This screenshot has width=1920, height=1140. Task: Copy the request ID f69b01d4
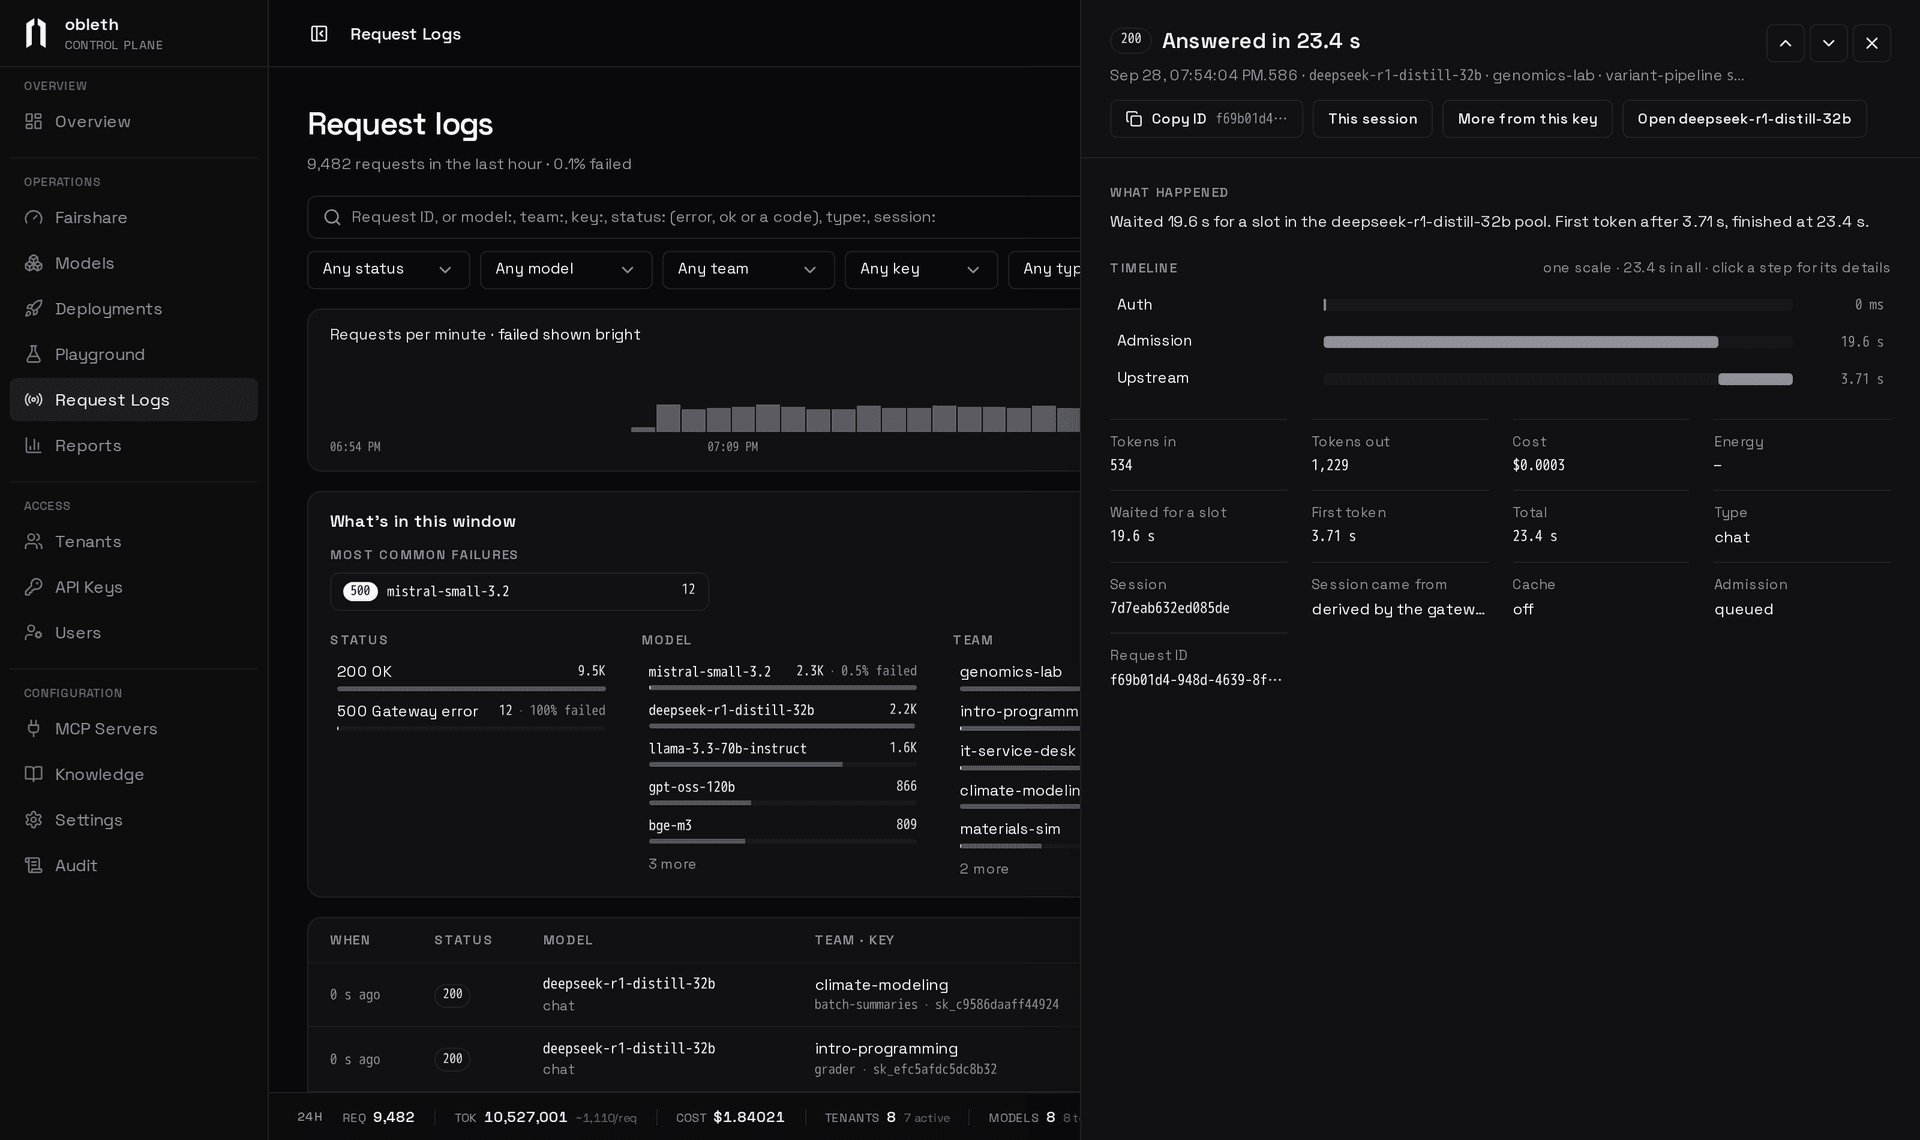[1206, 119]
